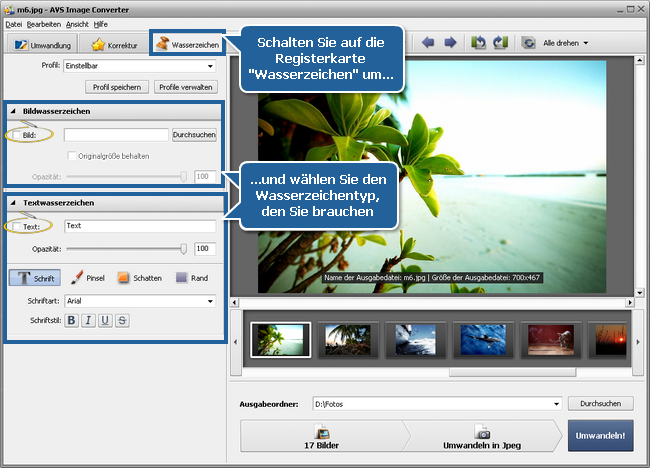650x468 pixels.
Task: Select the red room thumbnail in filmstrip
Action: coord(549,340)
